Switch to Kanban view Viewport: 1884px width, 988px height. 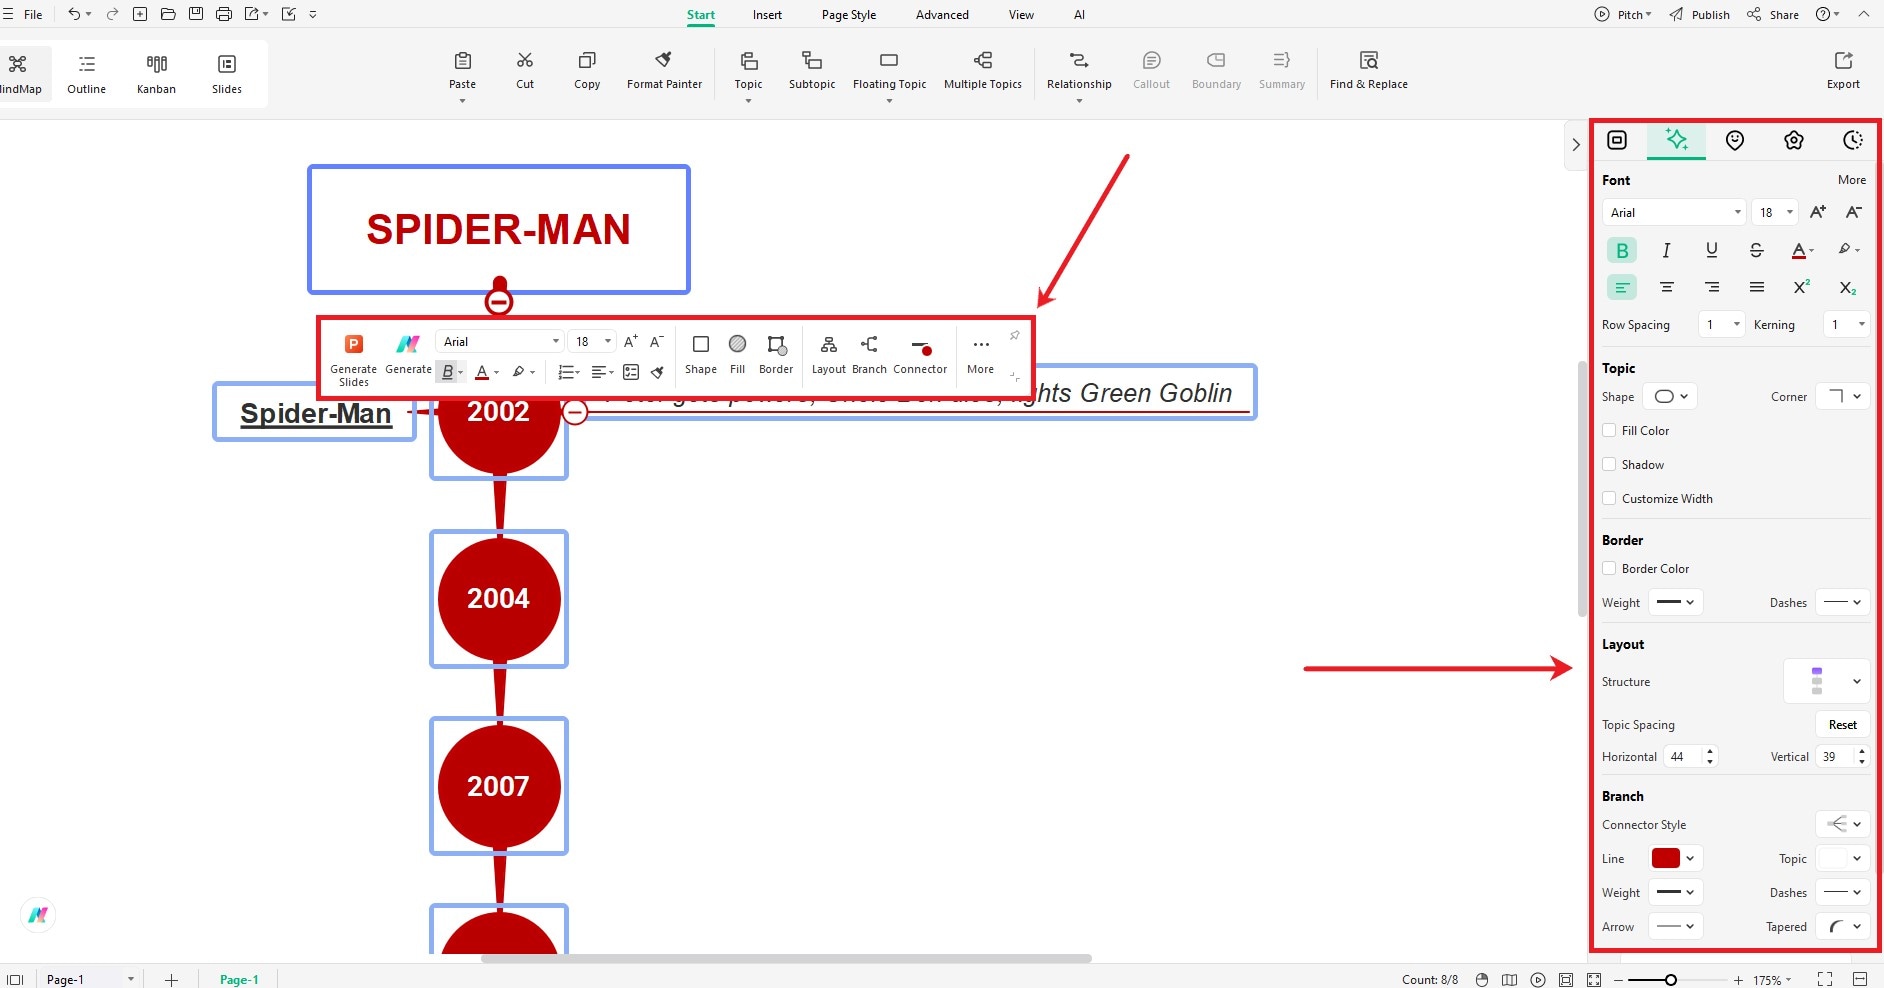click(156, 74)
